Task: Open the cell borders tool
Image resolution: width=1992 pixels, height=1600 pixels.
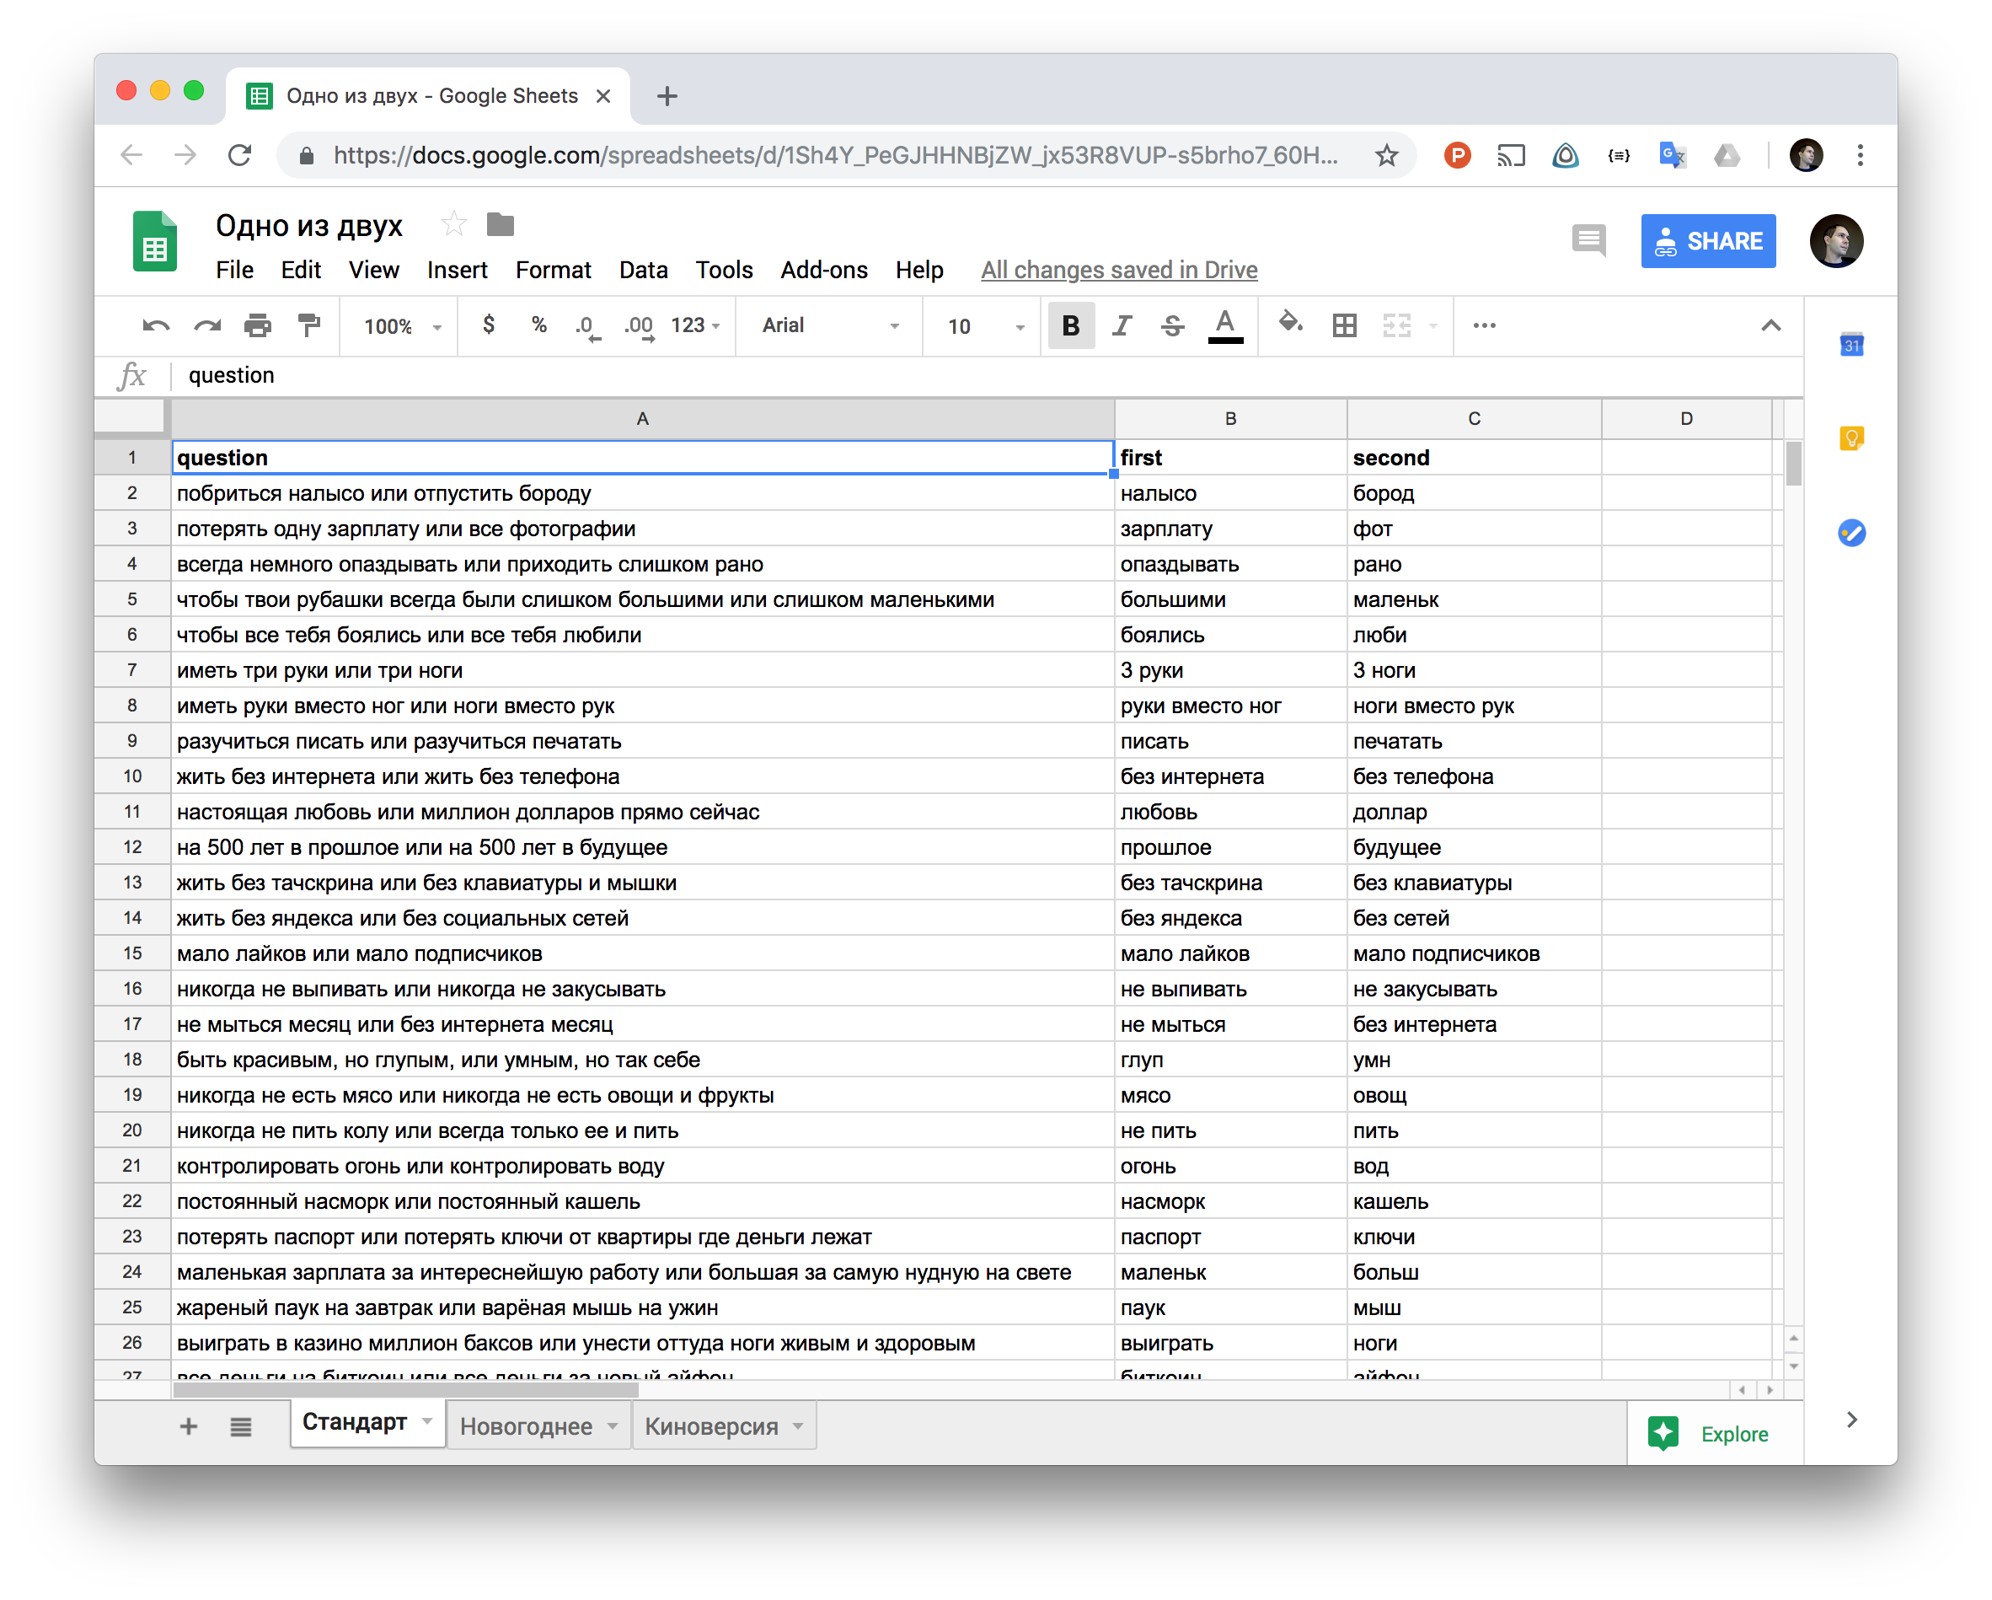Action: [x=1344, y=325]
